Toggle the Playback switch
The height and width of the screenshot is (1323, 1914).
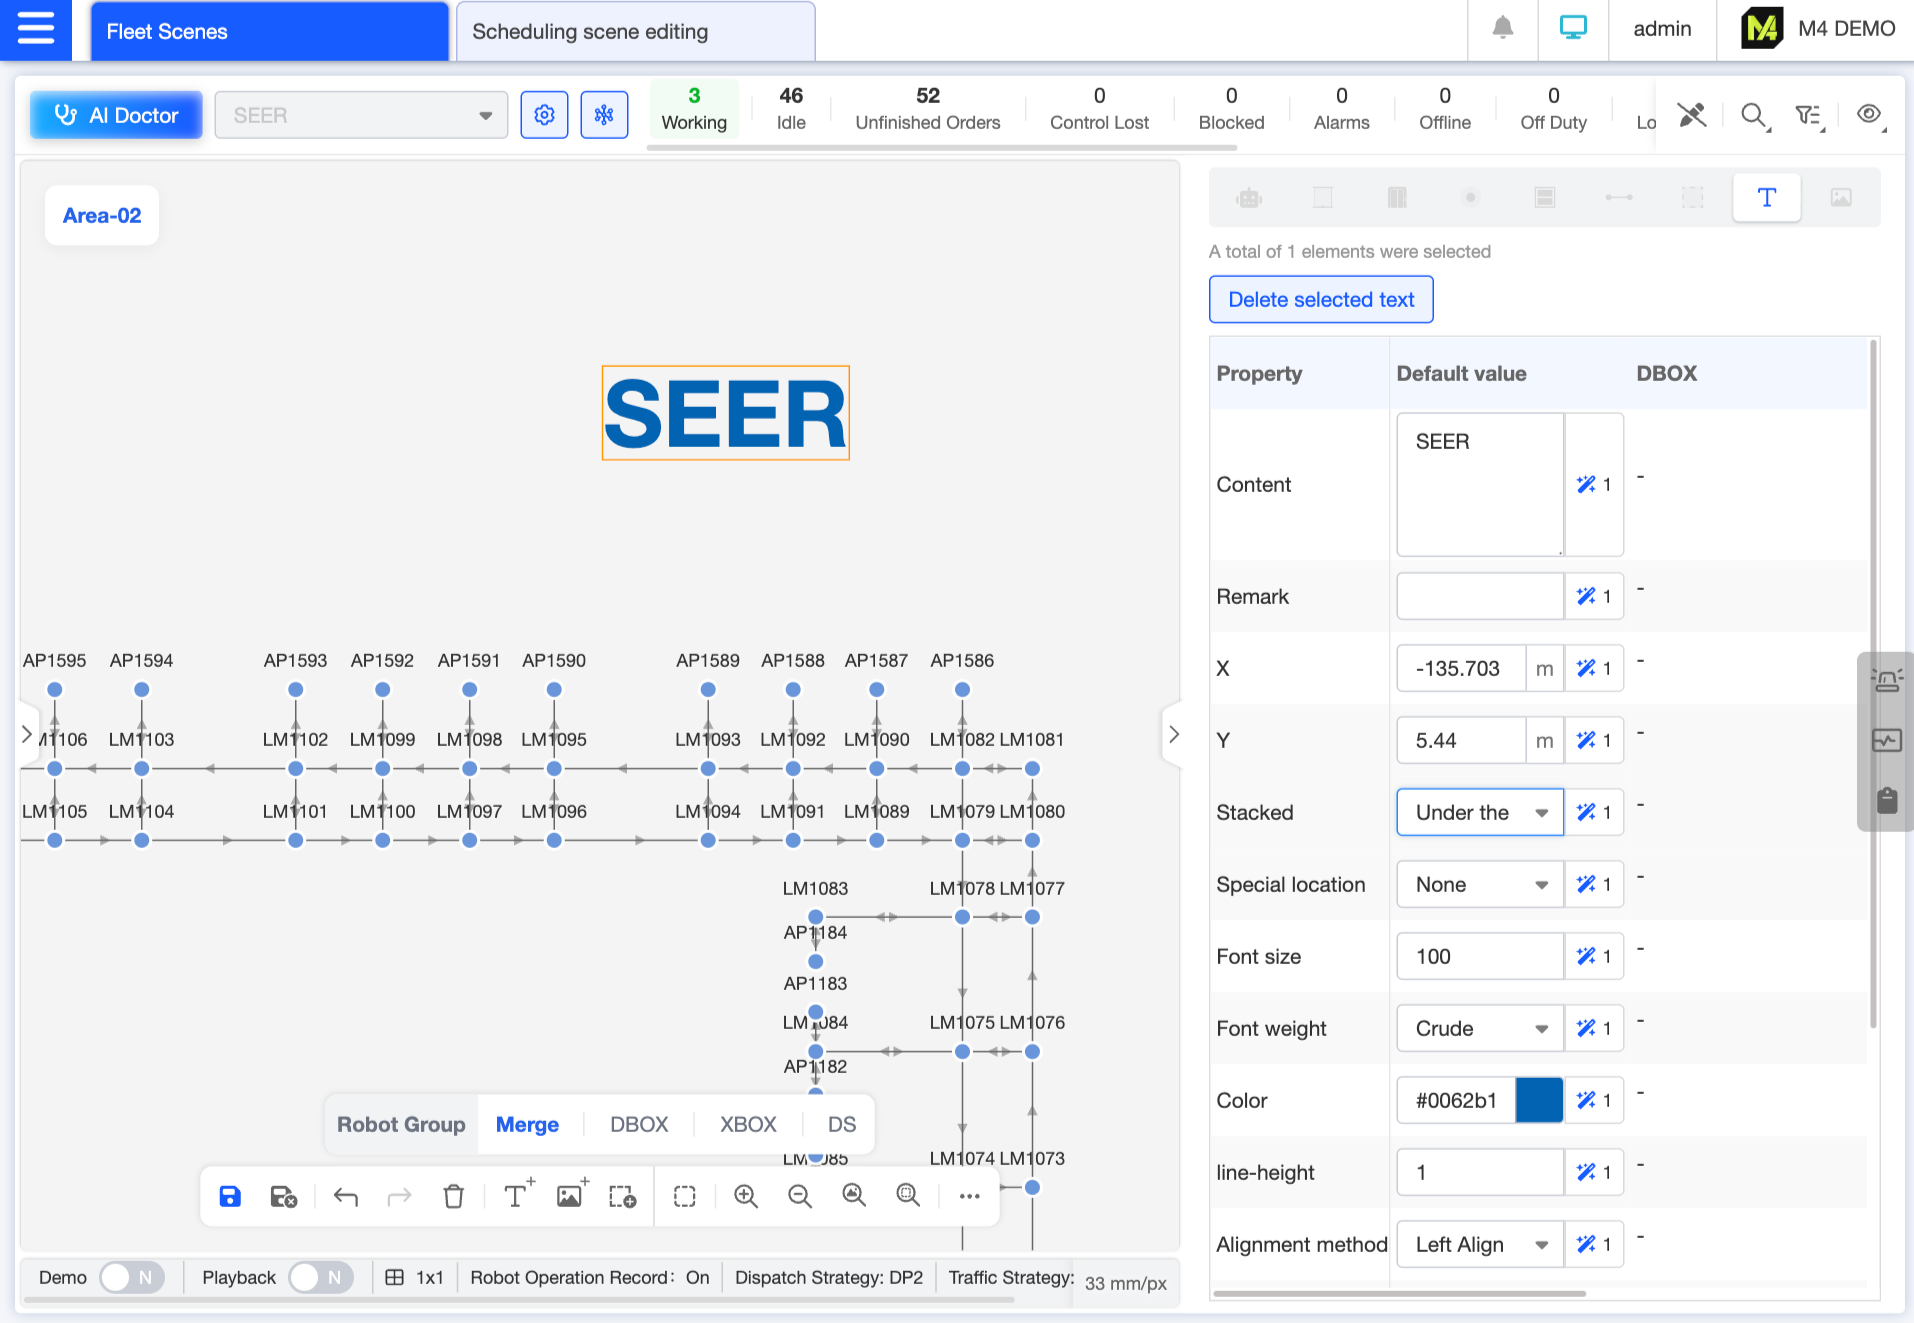tap(320, 1277)
